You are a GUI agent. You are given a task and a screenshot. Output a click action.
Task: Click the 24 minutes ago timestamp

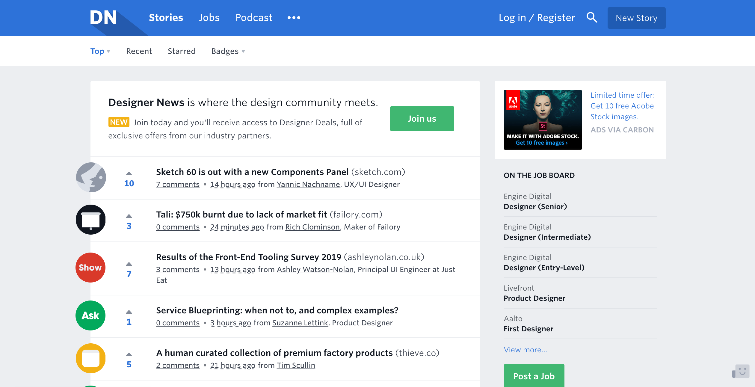[237, 227]
